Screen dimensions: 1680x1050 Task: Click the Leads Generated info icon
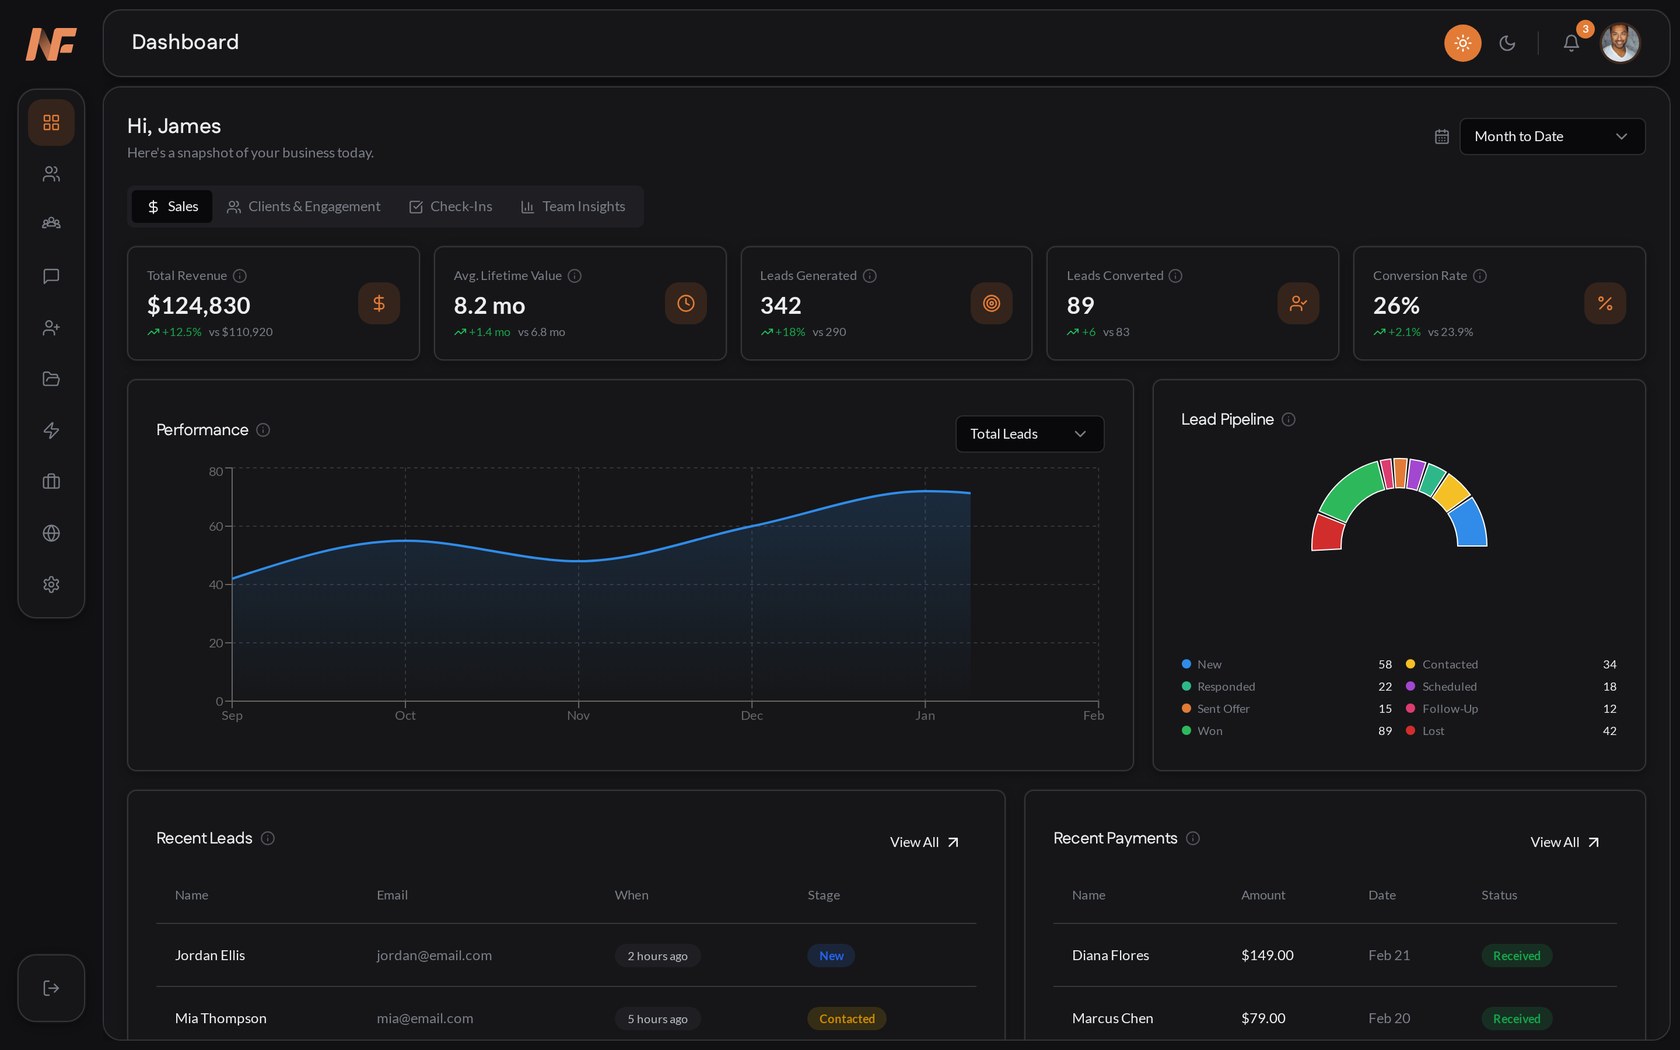click(x=870, y=276)
